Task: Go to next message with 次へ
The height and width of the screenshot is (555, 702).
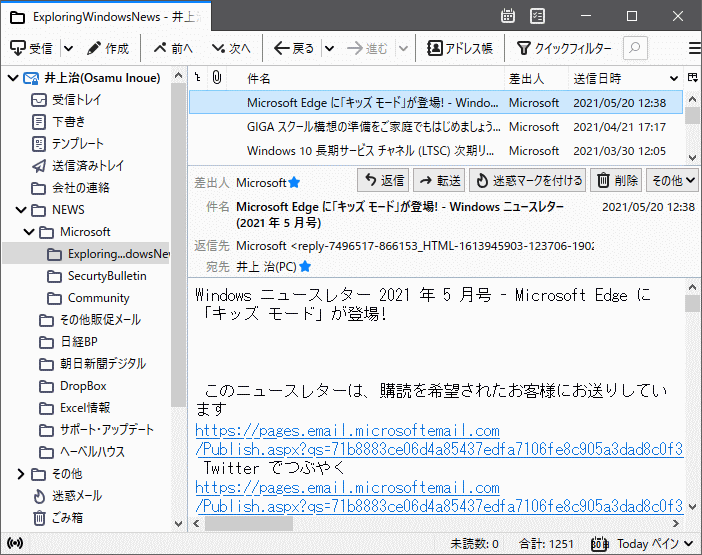Action: click(231, 48)
